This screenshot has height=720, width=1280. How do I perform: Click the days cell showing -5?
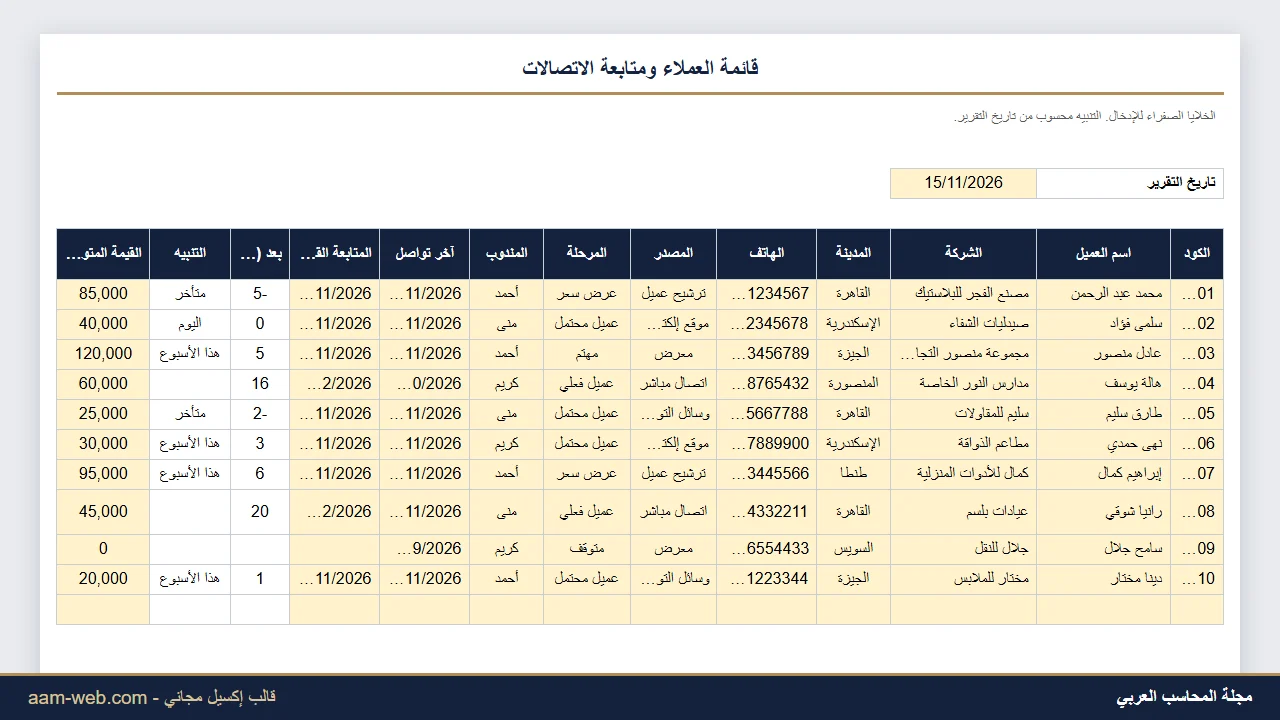click(260, 294)
